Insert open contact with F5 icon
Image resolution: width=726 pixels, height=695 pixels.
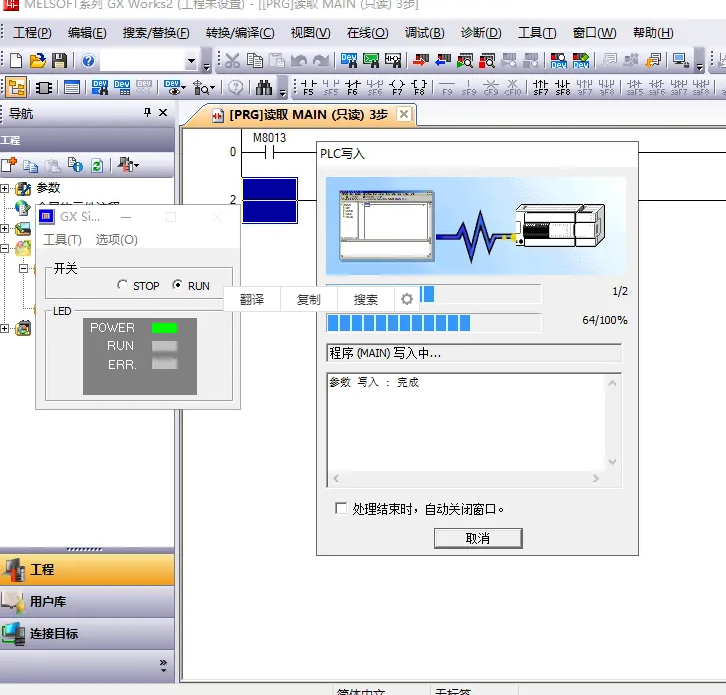[308, 88]
